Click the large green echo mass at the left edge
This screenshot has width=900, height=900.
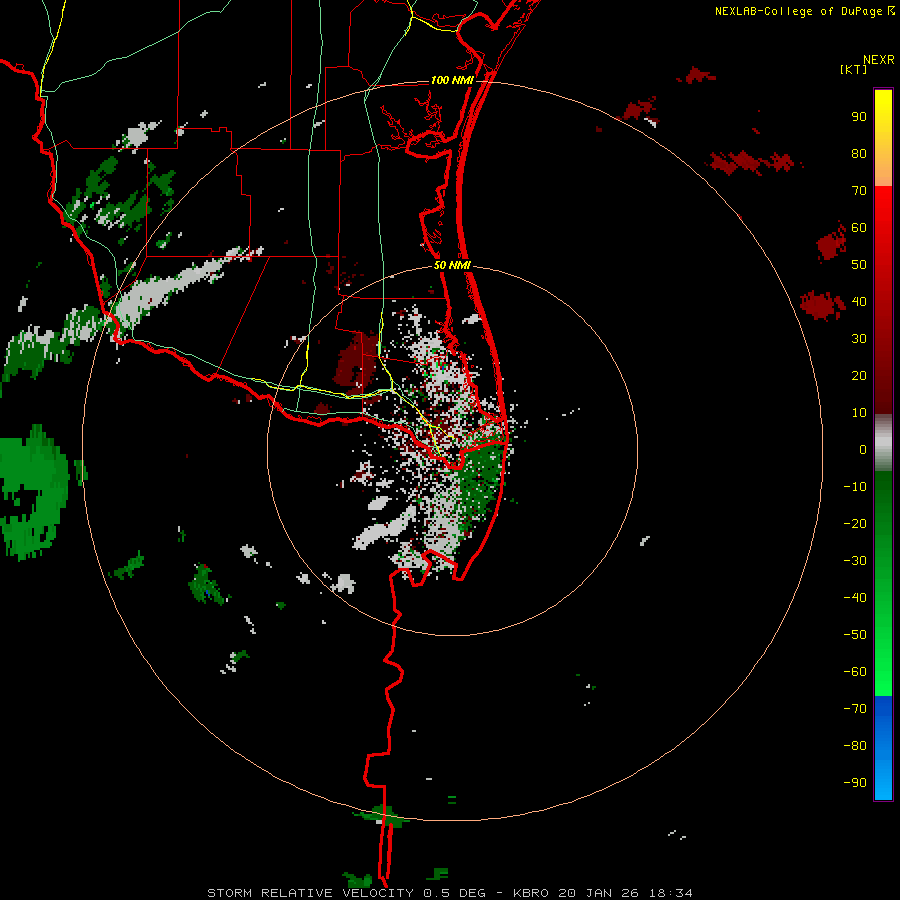33,492
